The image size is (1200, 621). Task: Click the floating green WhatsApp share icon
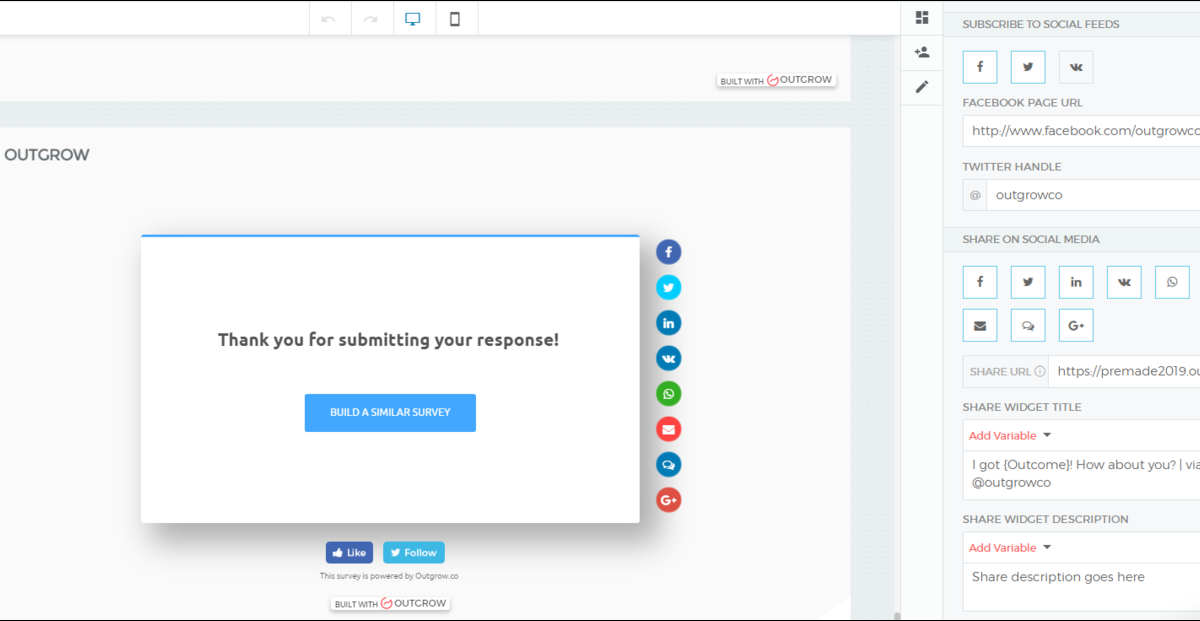669,394
